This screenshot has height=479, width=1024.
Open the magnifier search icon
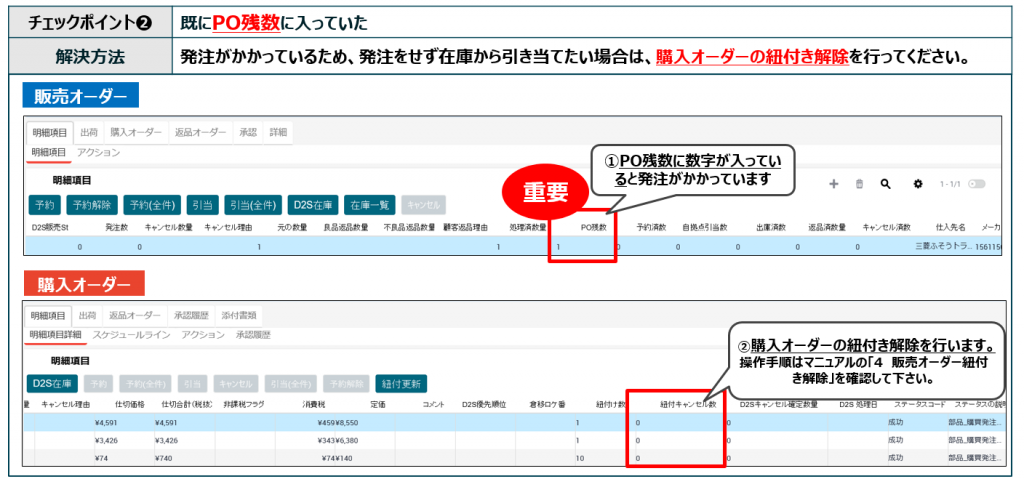pos(886,185)
